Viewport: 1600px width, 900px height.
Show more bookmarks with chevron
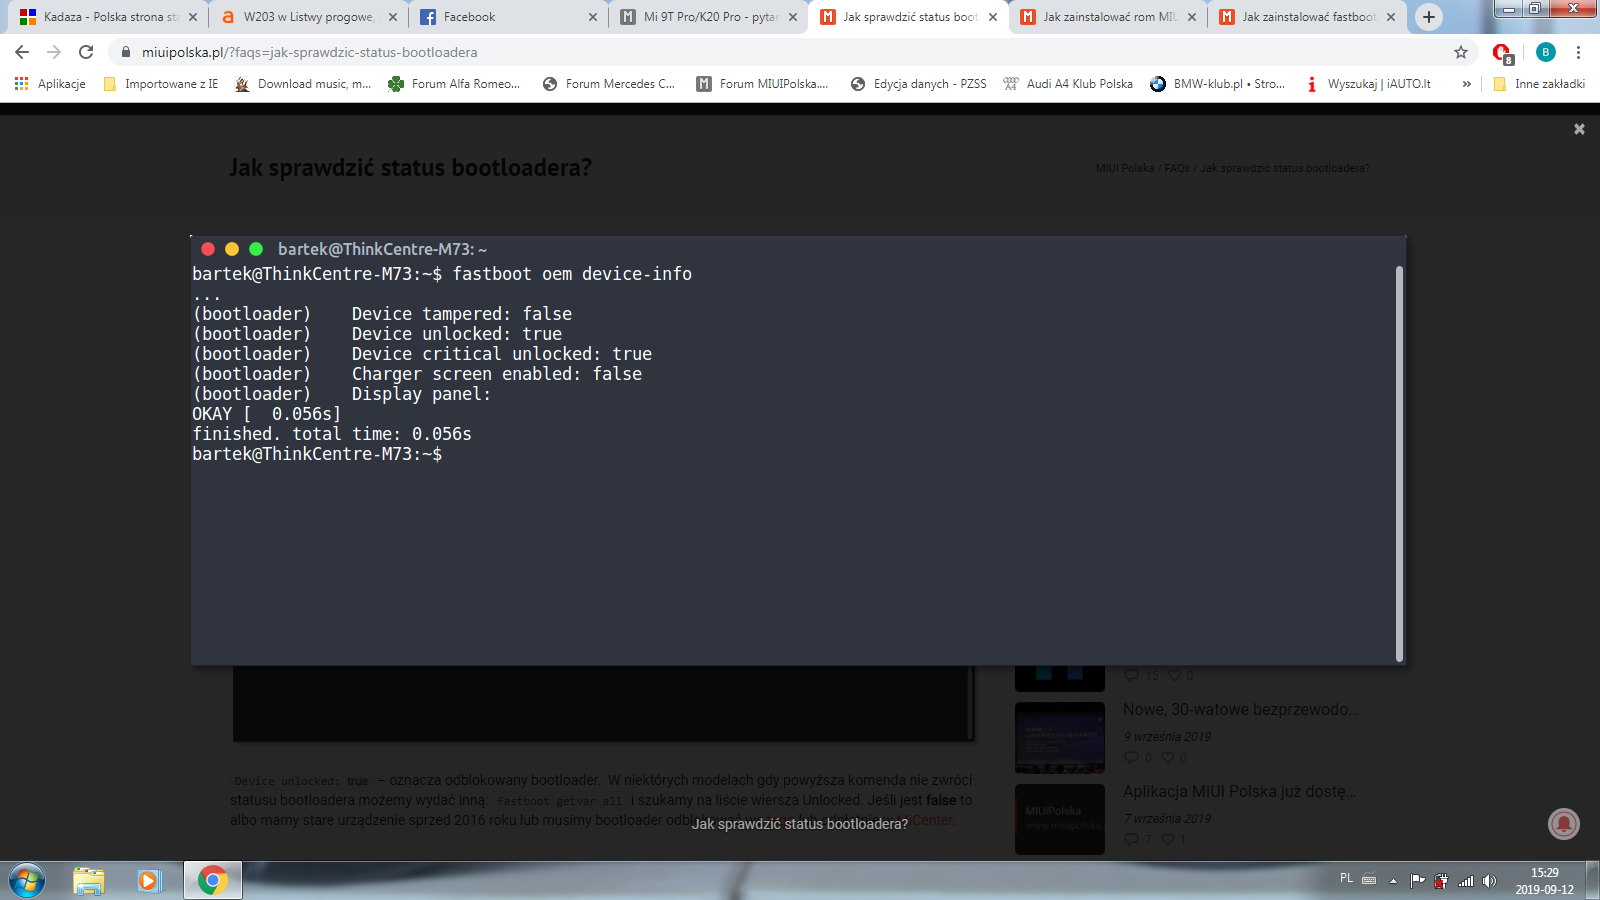coord(1466,84)
